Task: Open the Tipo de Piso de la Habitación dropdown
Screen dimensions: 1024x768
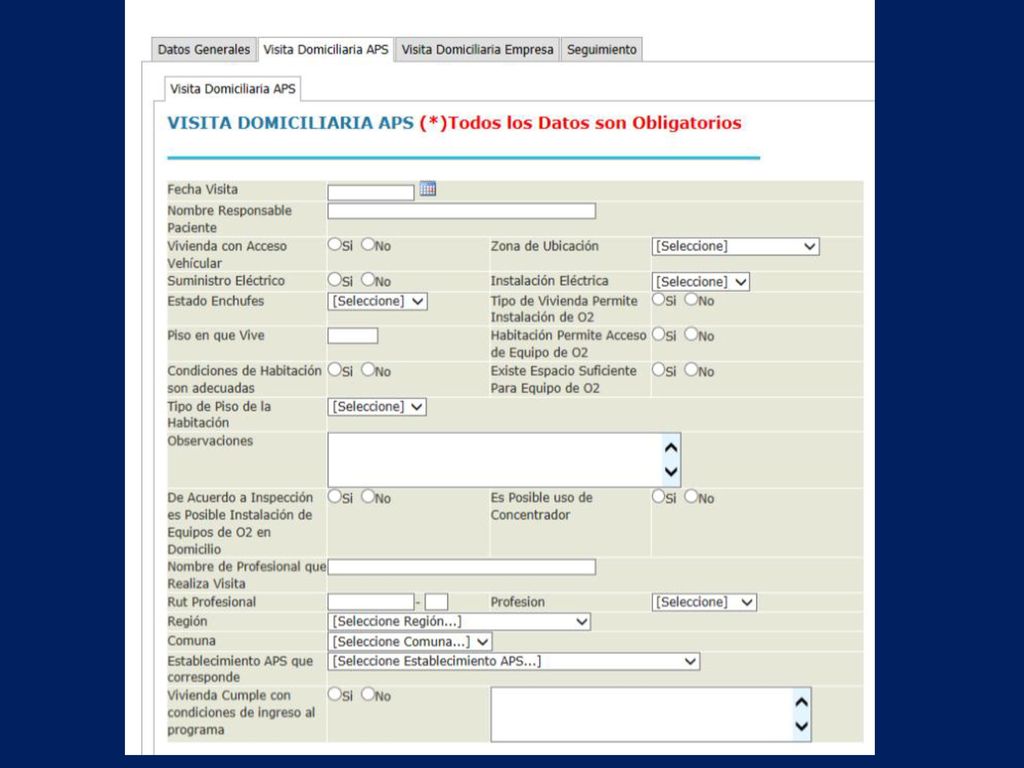Action: (377, 406)
